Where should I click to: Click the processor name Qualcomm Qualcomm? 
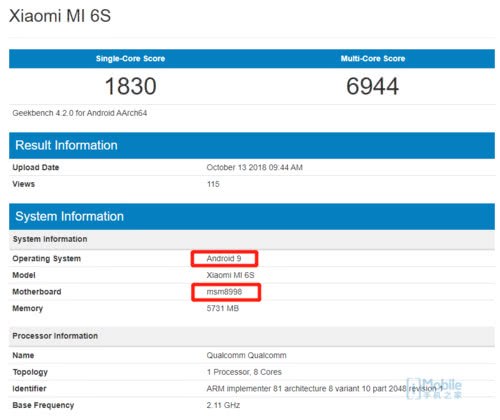(x=246, y=355)
